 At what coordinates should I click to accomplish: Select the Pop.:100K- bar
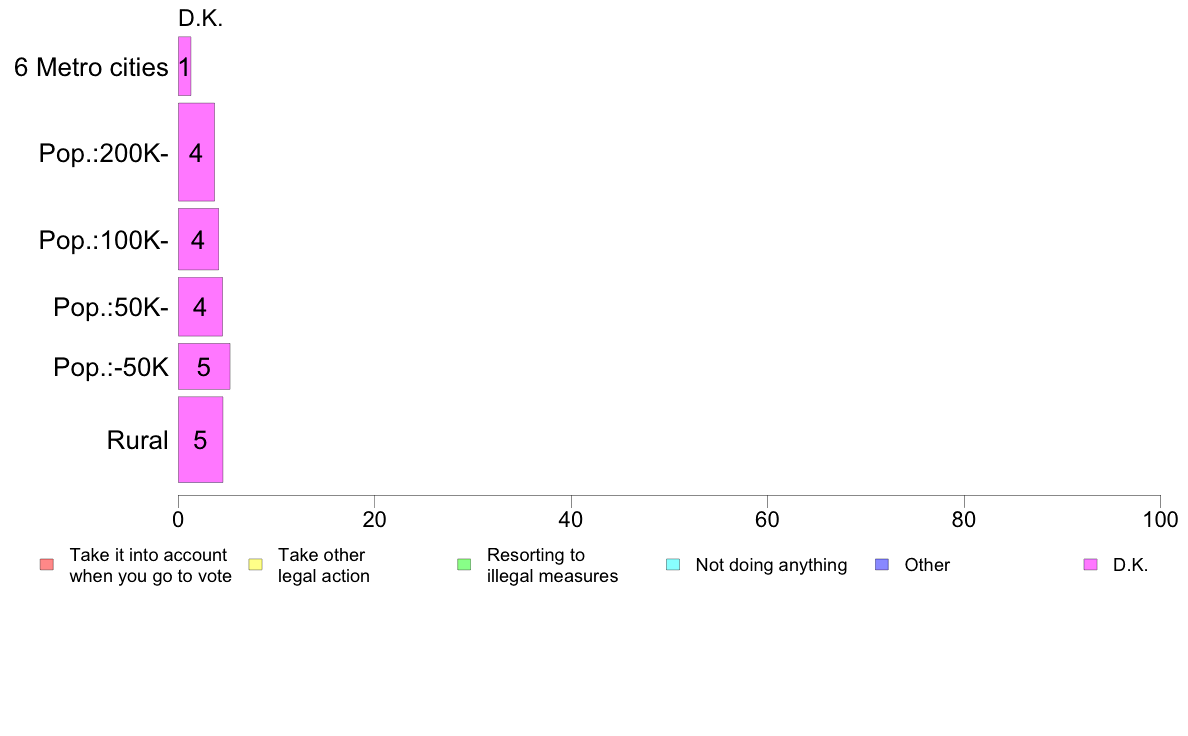pos(199,240)
